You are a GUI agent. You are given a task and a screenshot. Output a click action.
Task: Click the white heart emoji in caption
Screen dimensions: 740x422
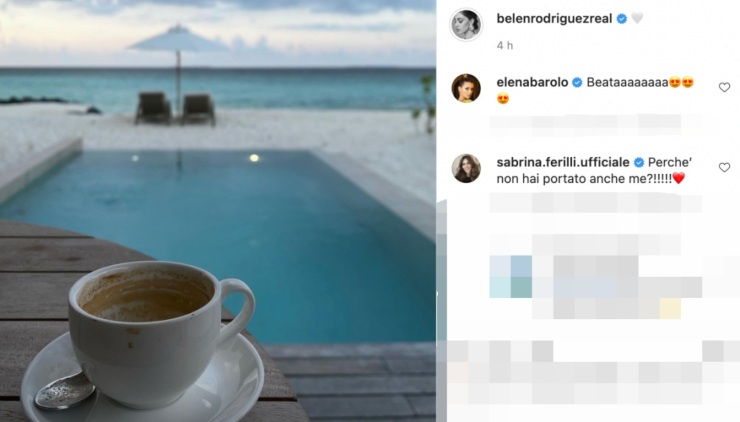pyautogui.click(x=637, y=18)
